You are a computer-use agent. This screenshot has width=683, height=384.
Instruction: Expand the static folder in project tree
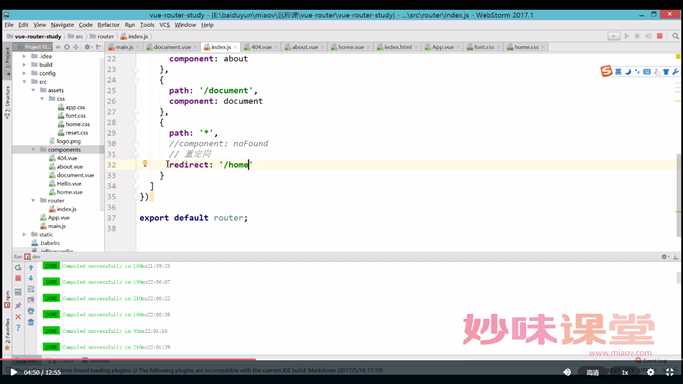coord(24,234)
